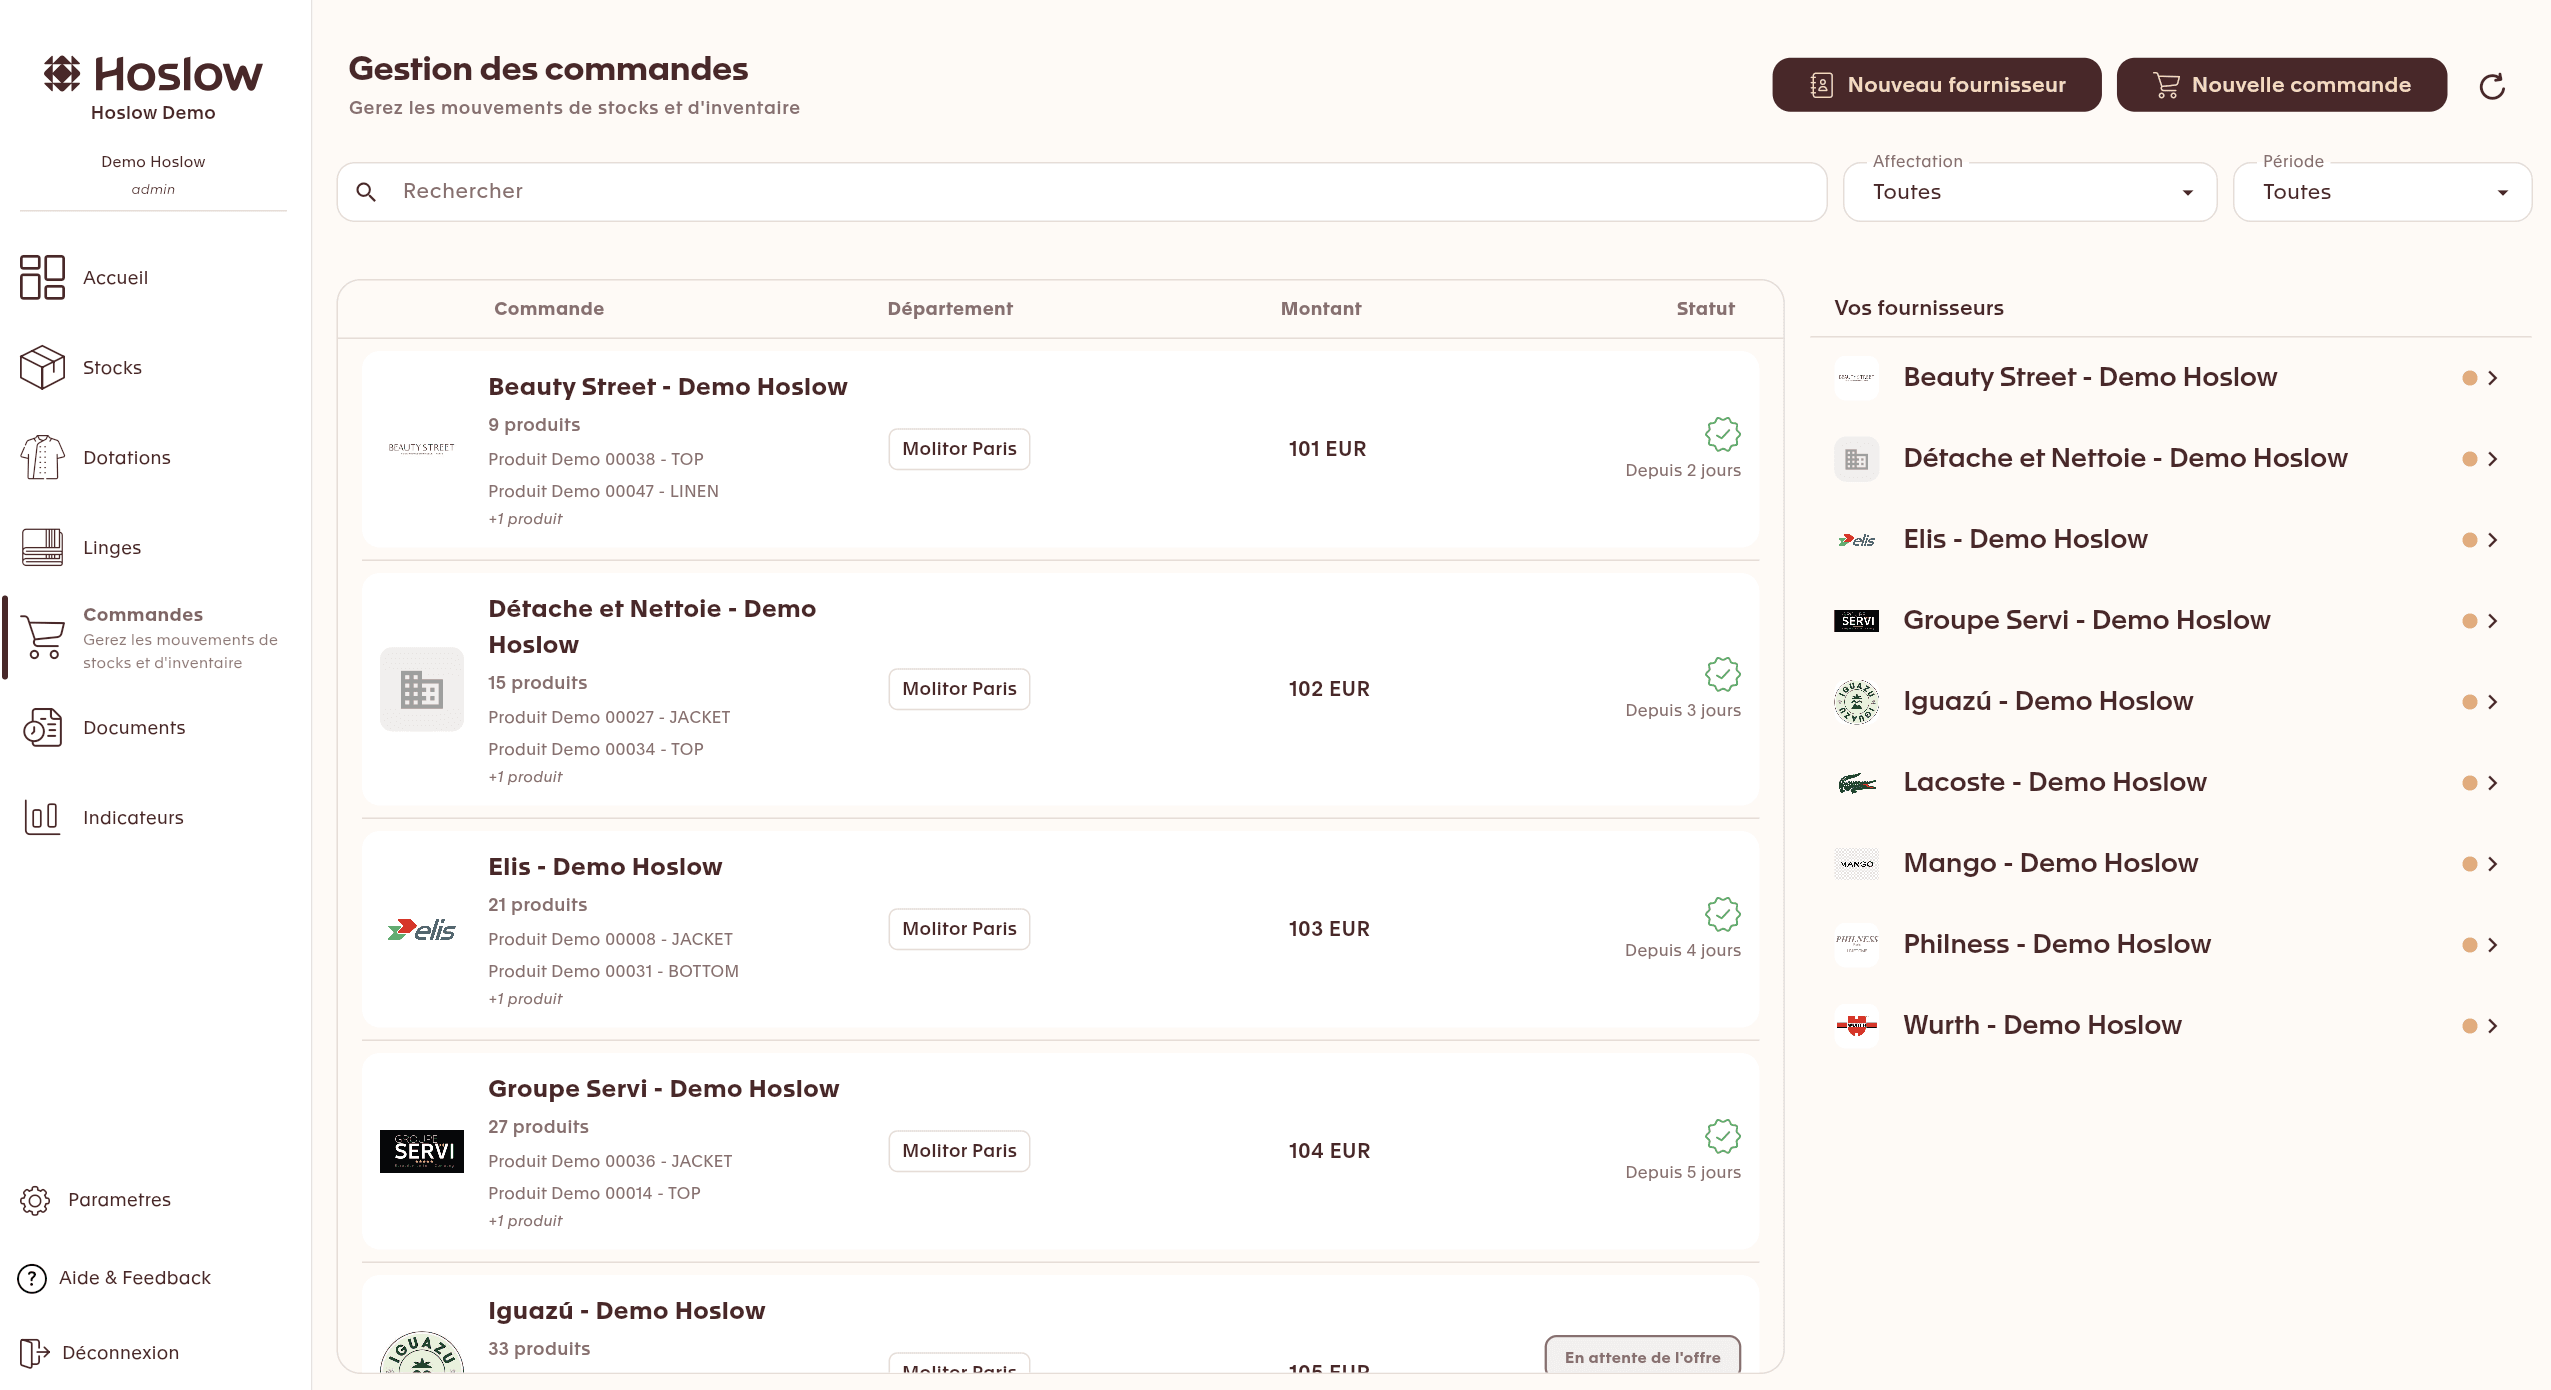This screenshot has width=2551, height=1390.
Task: Click Nouveau fournisseur button
Action: pyautogui.click(x=1937, y=85)
